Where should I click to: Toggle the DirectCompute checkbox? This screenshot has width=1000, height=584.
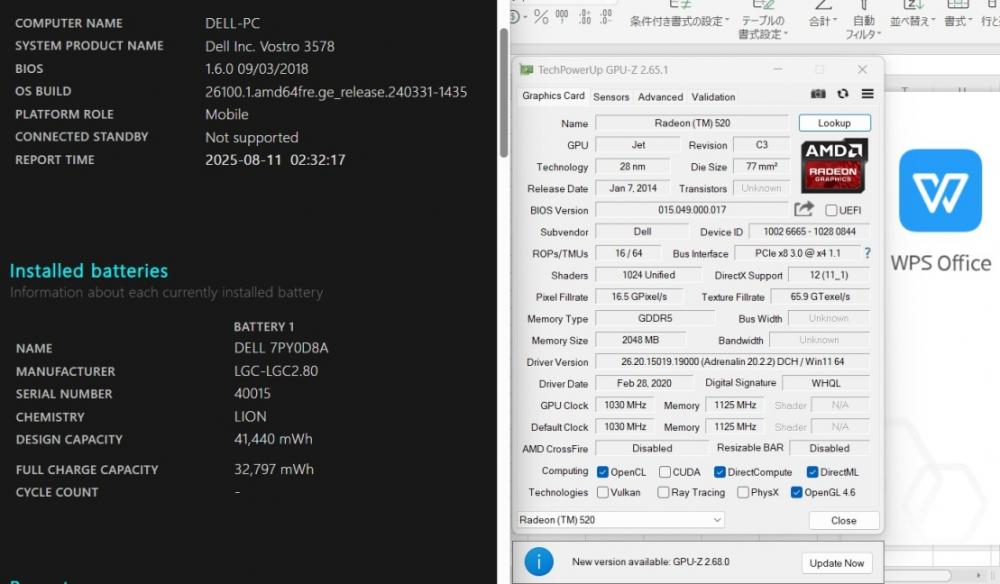coord(719,472)
